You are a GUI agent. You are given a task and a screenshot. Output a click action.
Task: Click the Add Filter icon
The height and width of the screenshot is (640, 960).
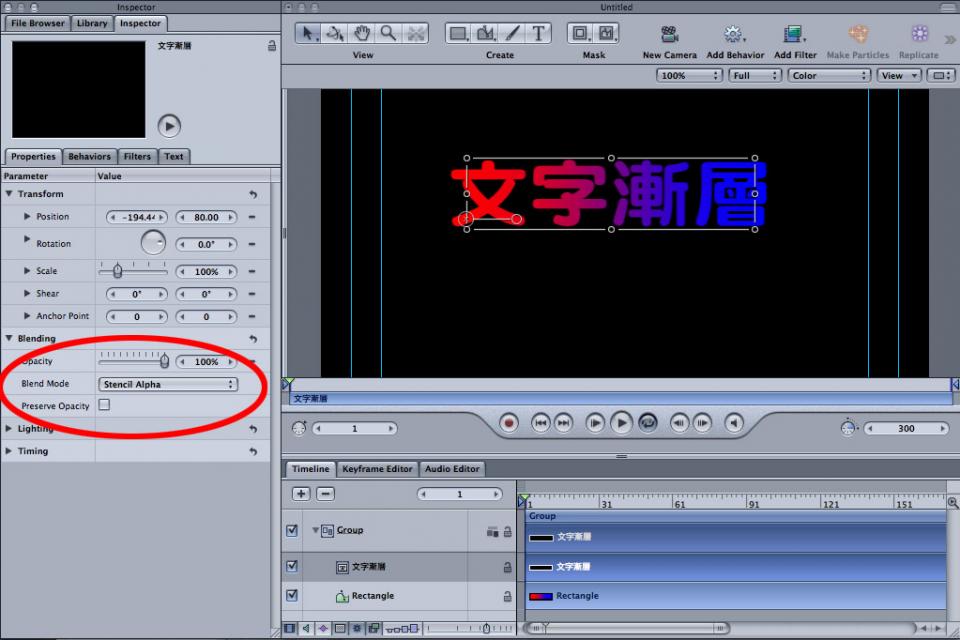click(x=794, y=34)
